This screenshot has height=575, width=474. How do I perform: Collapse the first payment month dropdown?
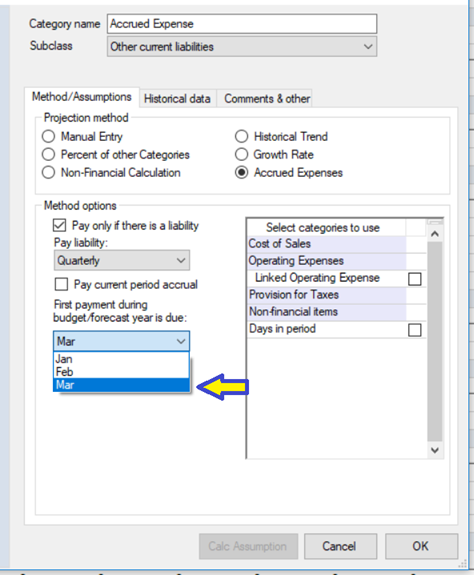(122, 341)
